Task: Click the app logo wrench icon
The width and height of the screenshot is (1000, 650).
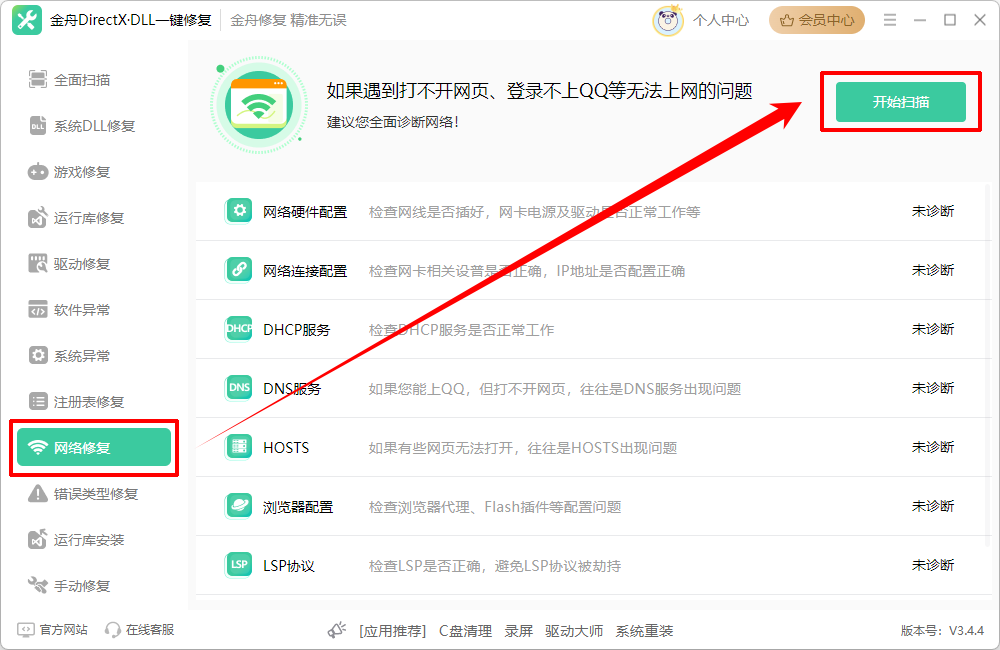Action: coord(27,20)
